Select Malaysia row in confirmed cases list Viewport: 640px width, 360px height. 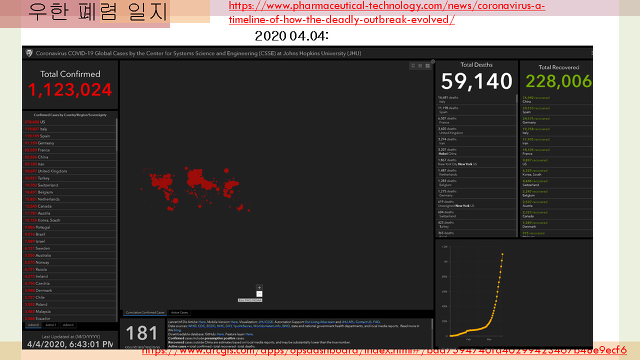pos(70,311)
